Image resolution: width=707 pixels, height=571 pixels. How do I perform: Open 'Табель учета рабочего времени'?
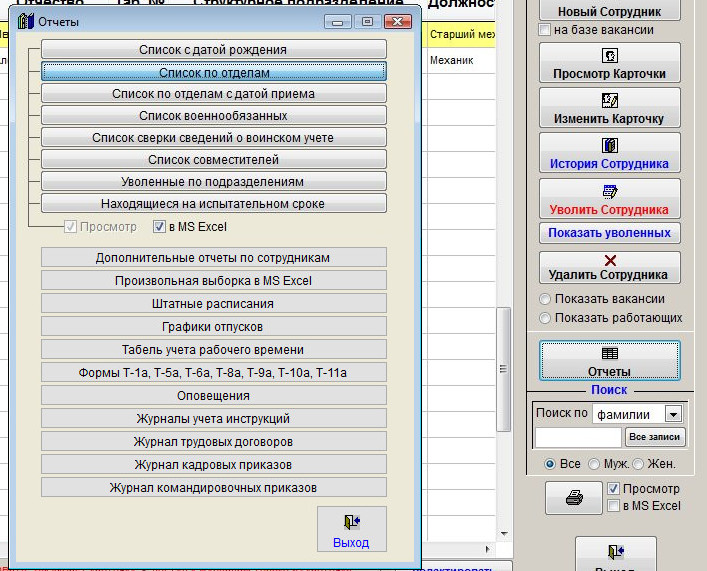(214, 350)
